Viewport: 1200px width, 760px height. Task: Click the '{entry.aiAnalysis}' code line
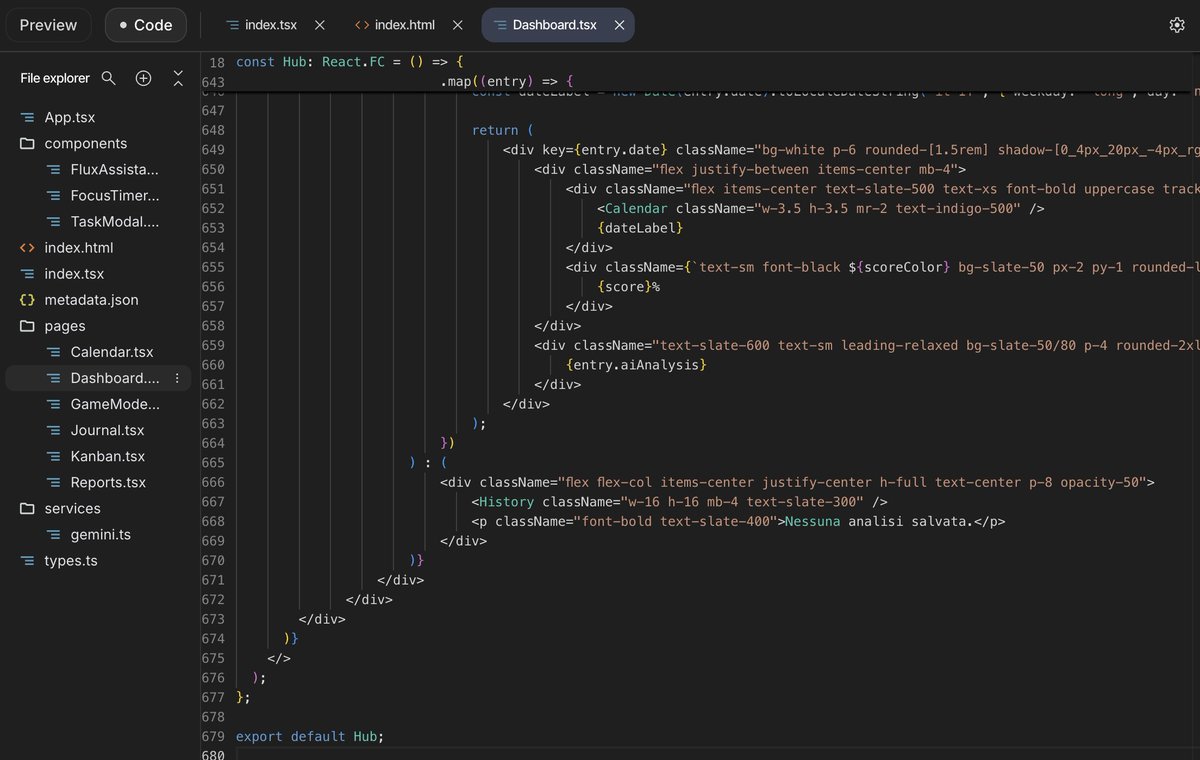(x=636, y=365)
